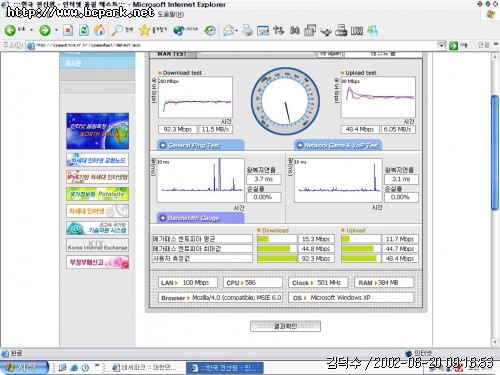Click the OS Microsoft Windows XP field
This screenshot has width=500, height=375.
coord(352,298)
